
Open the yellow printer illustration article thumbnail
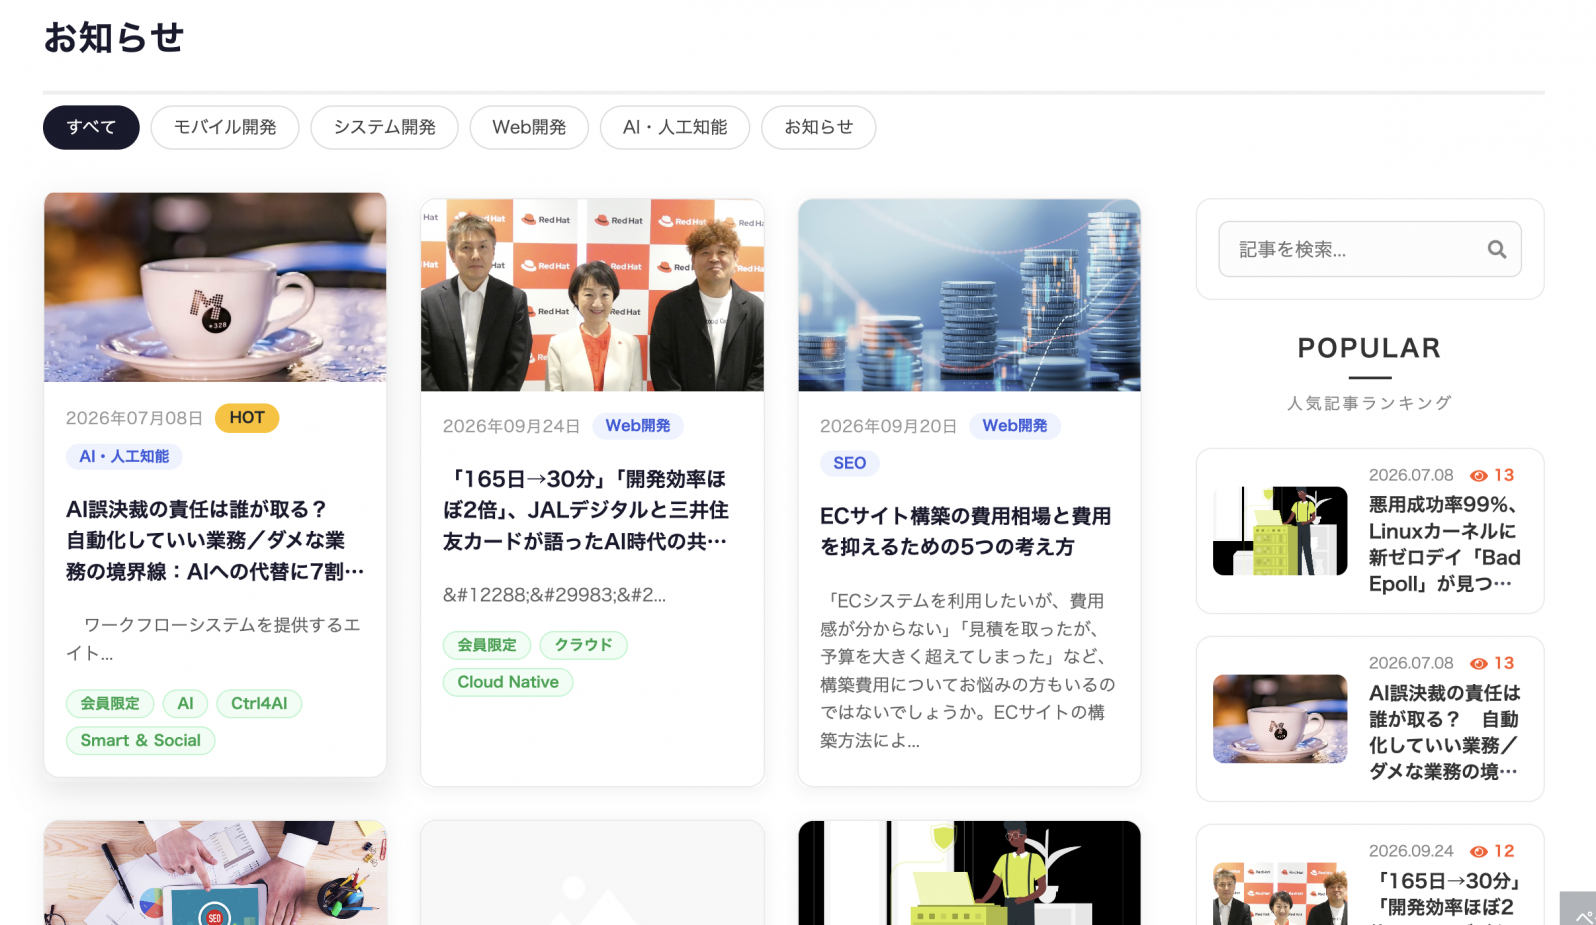click(969, 873)
